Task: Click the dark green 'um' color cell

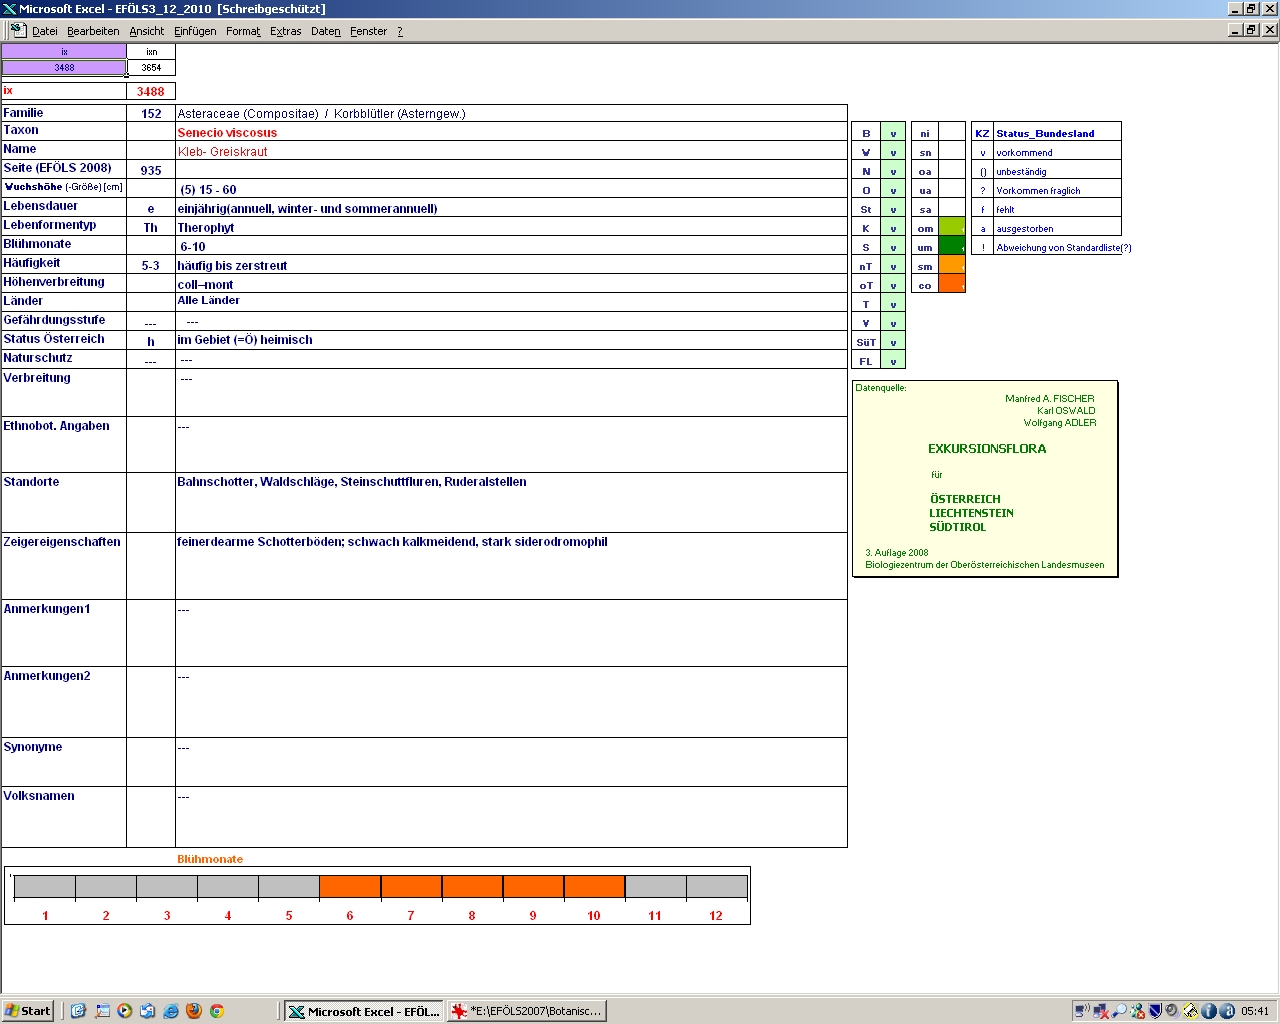Action: [952, 247]
